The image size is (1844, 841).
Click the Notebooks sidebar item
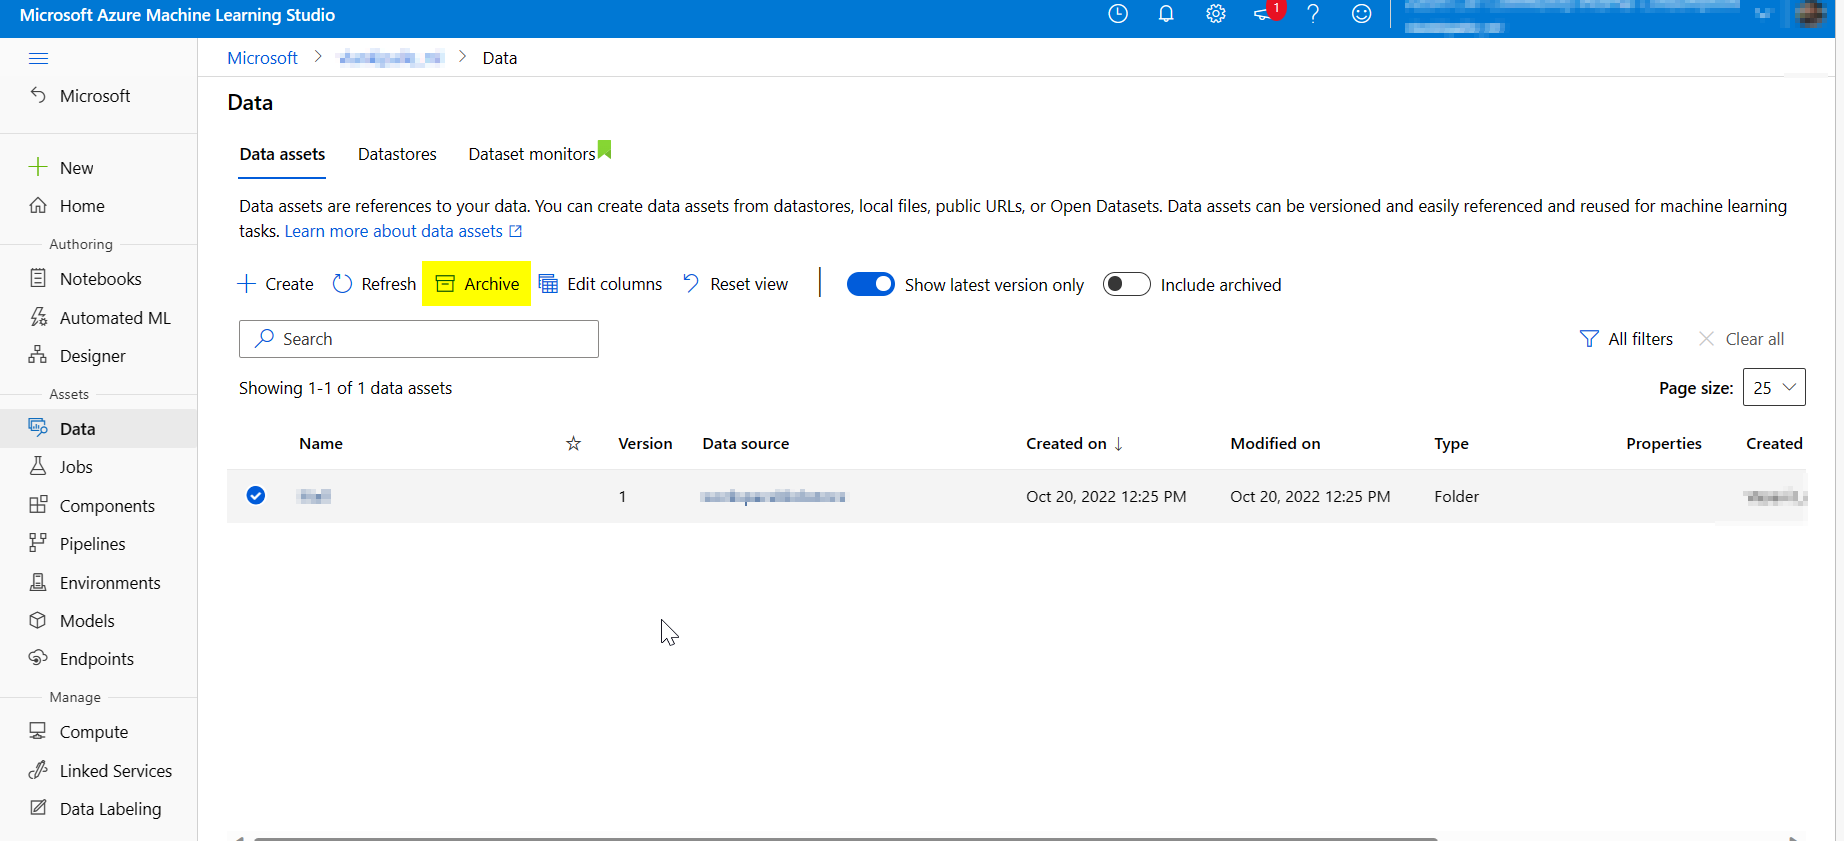(x=99, y=279)
